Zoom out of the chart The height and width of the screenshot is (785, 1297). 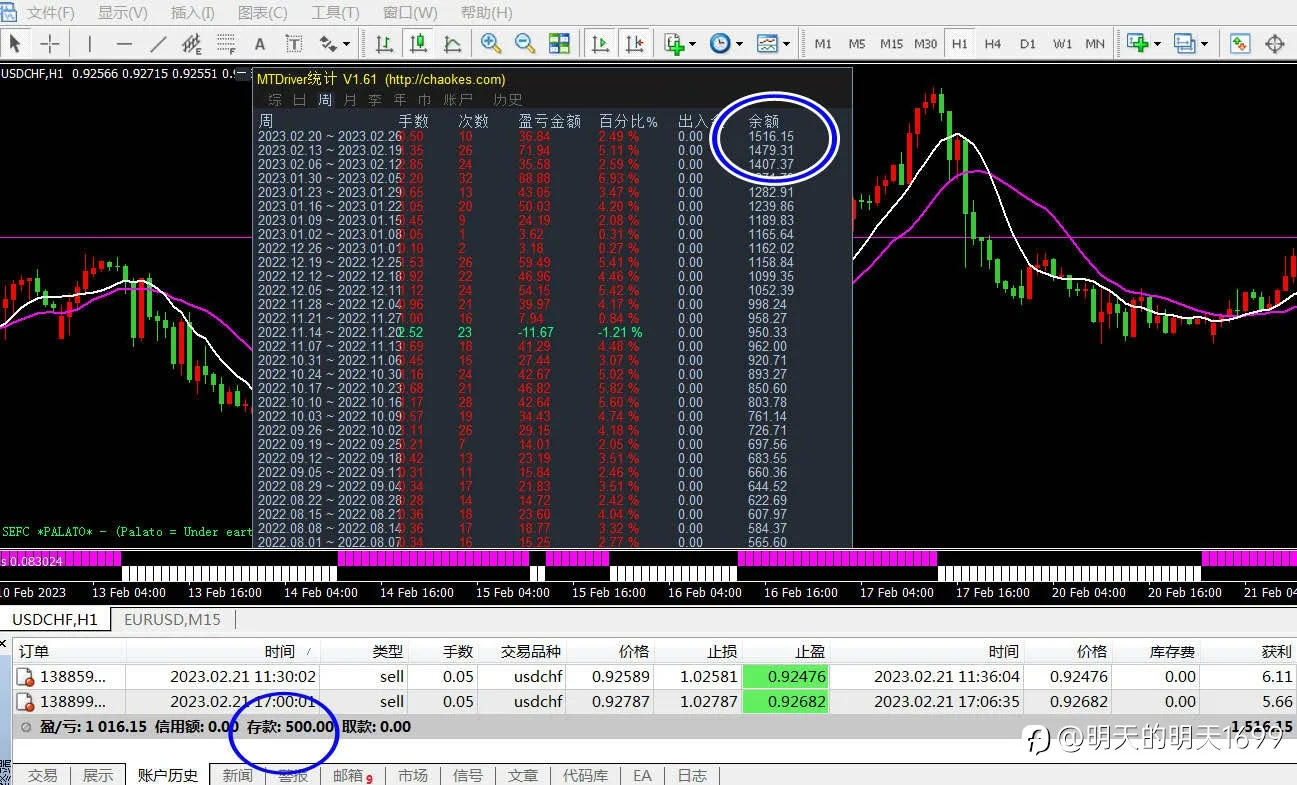pos(524,44)
